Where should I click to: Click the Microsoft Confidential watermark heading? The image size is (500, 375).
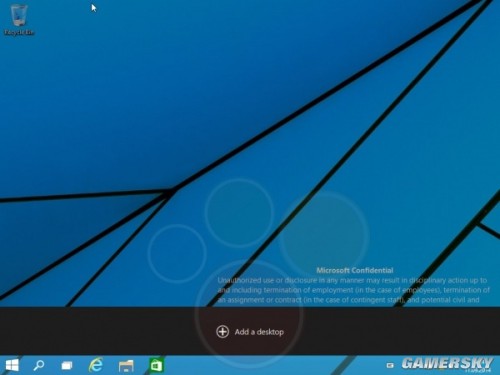click(x=355, y=270)
